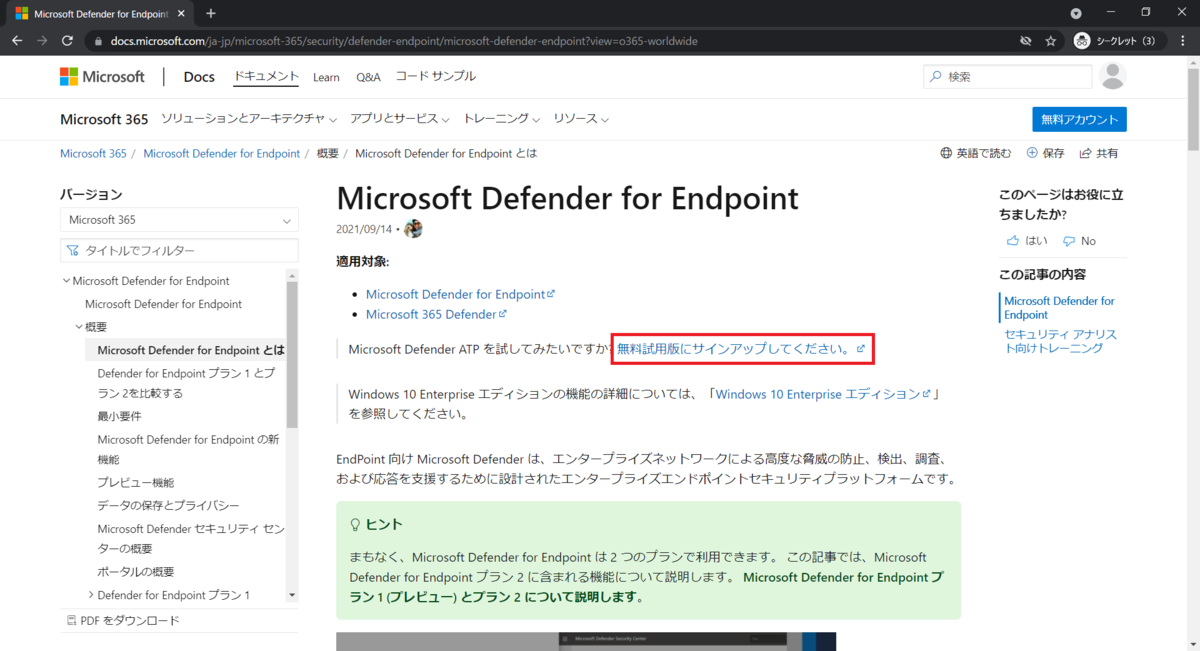Click the thumbs-up はい feedback button

[1027, 241]
